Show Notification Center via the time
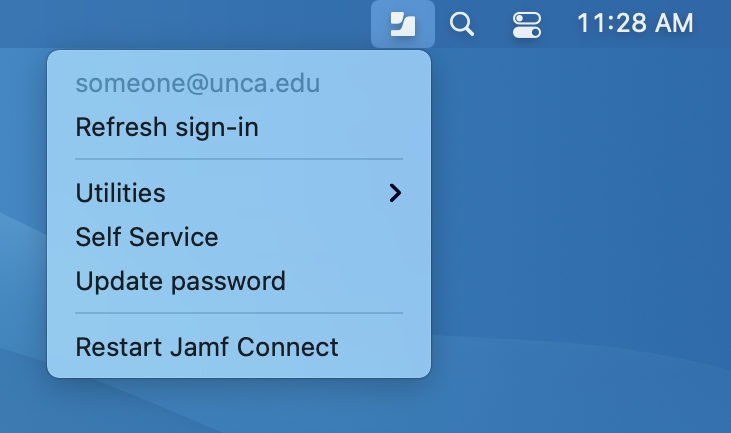The width and height of the screenshot is (731, 433). (635, 24)
